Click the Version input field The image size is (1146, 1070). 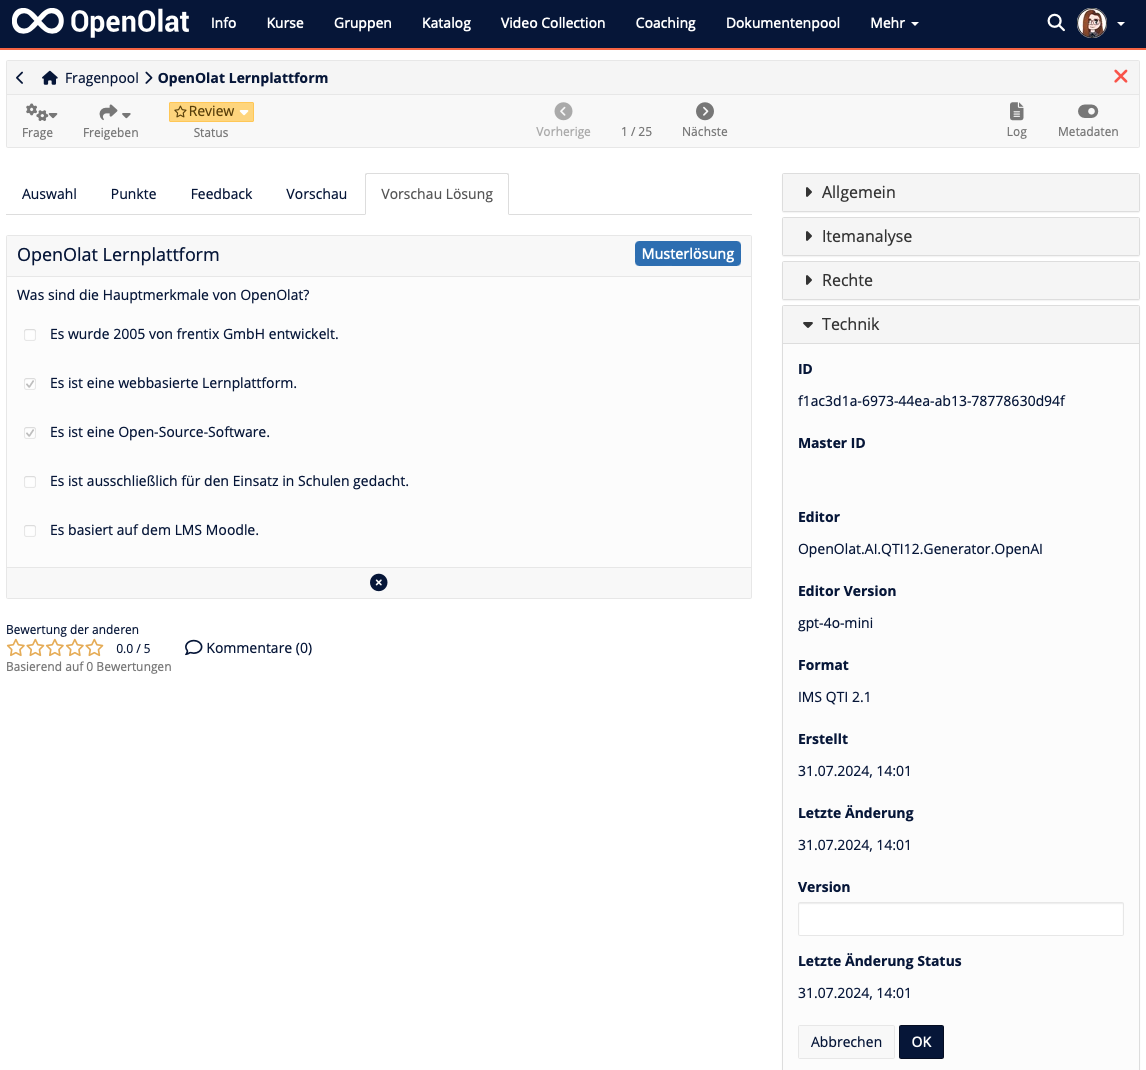point(960,919)
